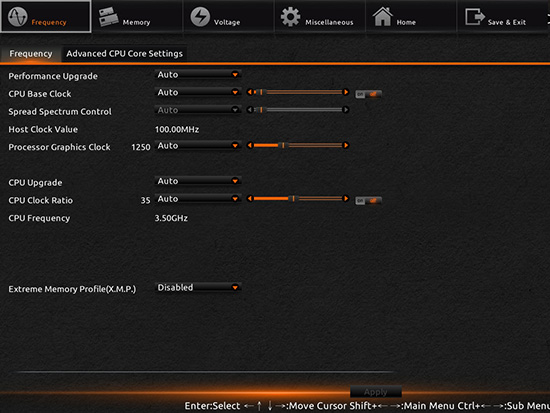The height and width of the screenshot is (413, 550).
Task: Select the Extreme Memory Profile(X.M.P.) label
Action: (72, 289)
